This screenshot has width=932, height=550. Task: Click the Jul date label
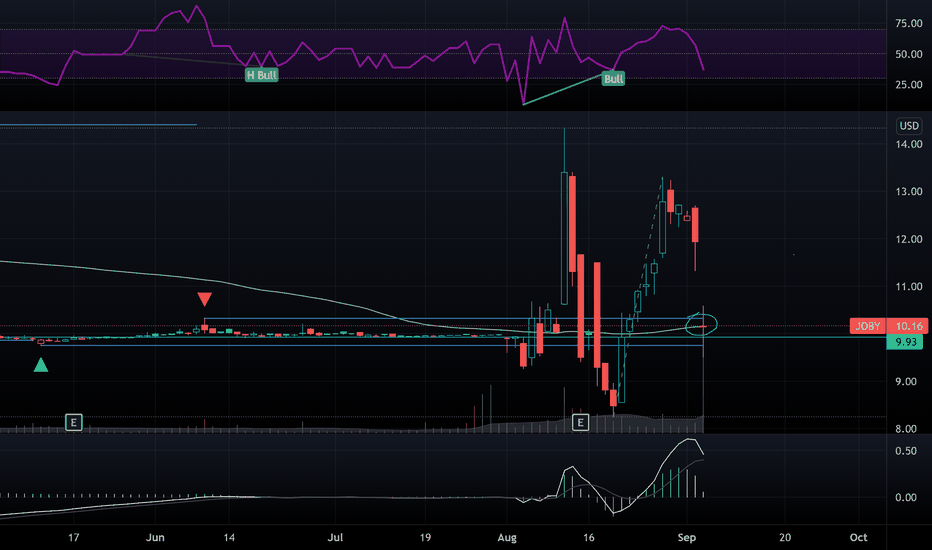[x=335, y=538]
